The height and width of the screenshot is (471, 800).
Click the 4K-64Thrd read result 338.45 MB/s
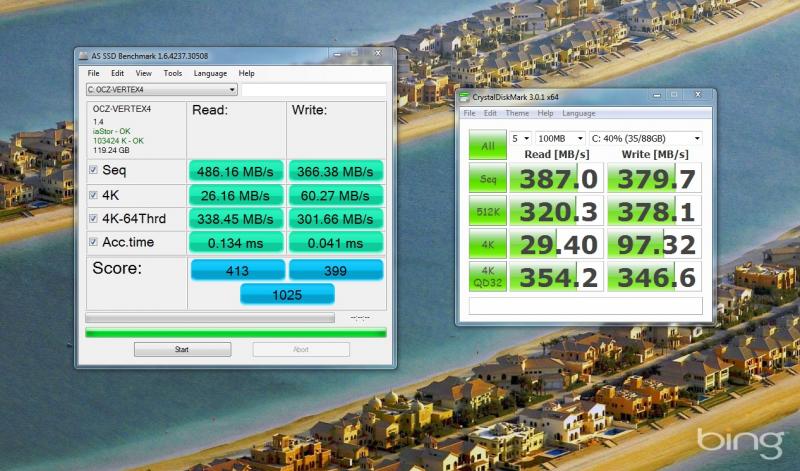(235, 219)
